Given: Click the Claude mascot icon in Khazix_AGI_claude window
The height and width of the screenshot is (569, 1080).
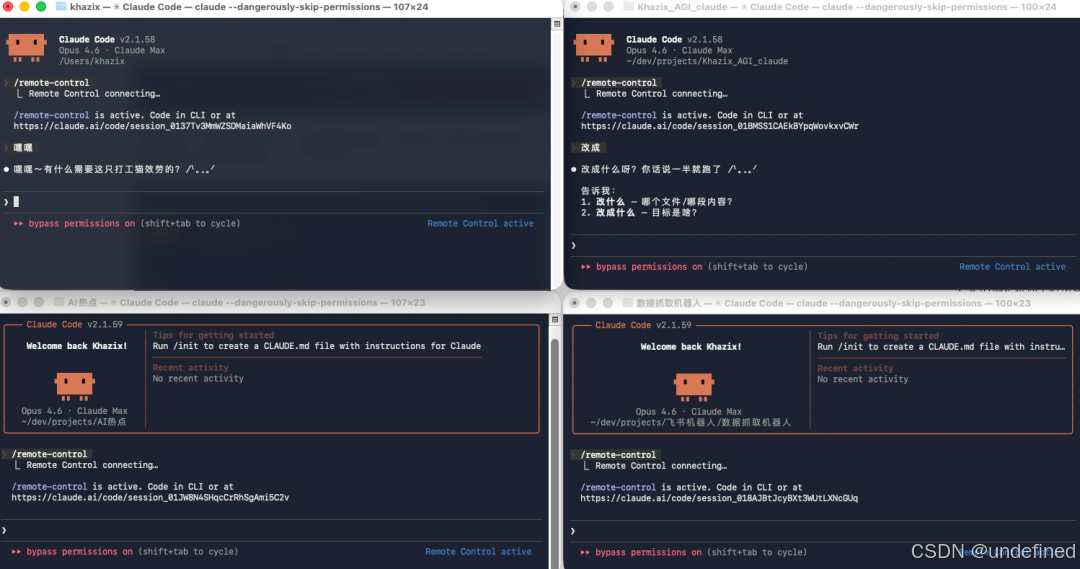Looking at the screenshot, I should [594, 48].
